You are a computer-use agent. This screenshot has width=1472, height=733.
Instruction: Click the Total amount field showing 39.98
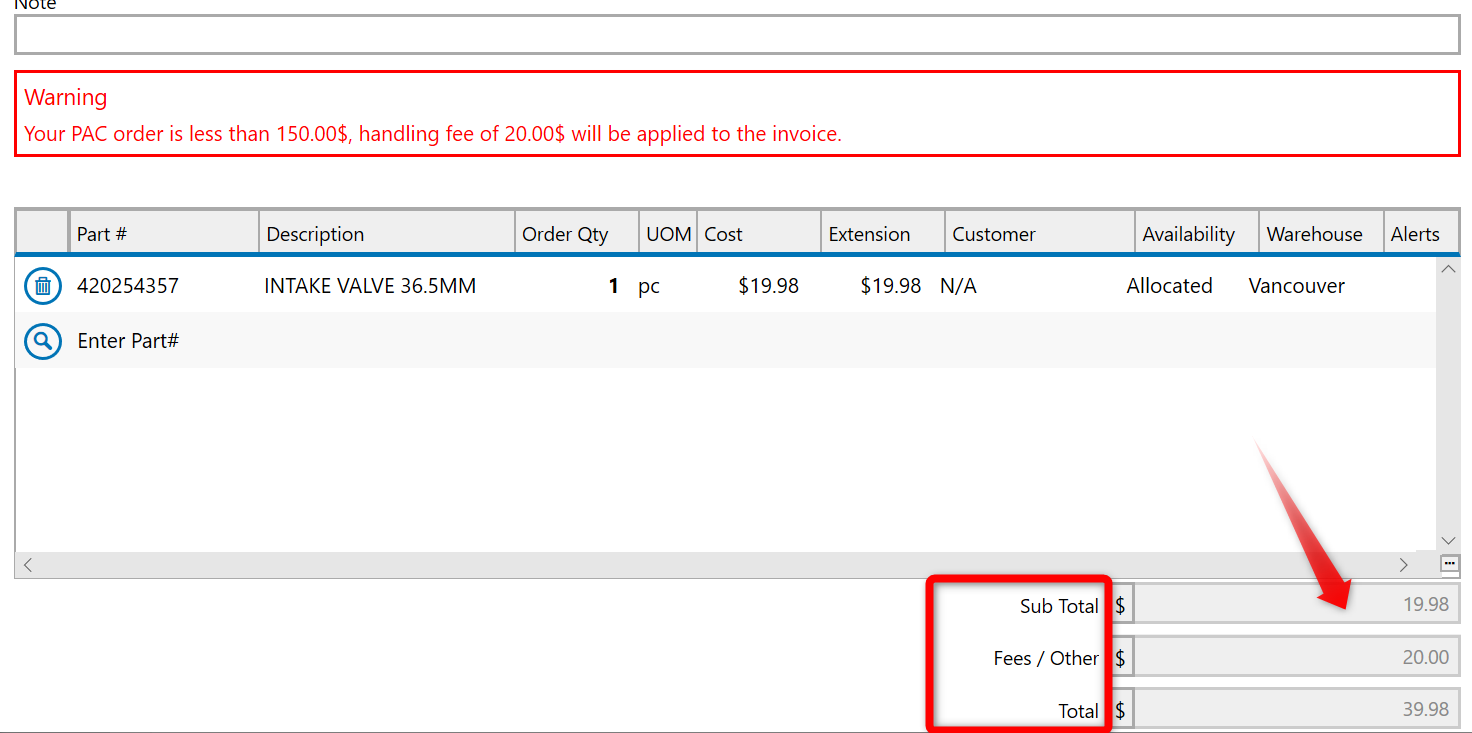click(1295, 708)
